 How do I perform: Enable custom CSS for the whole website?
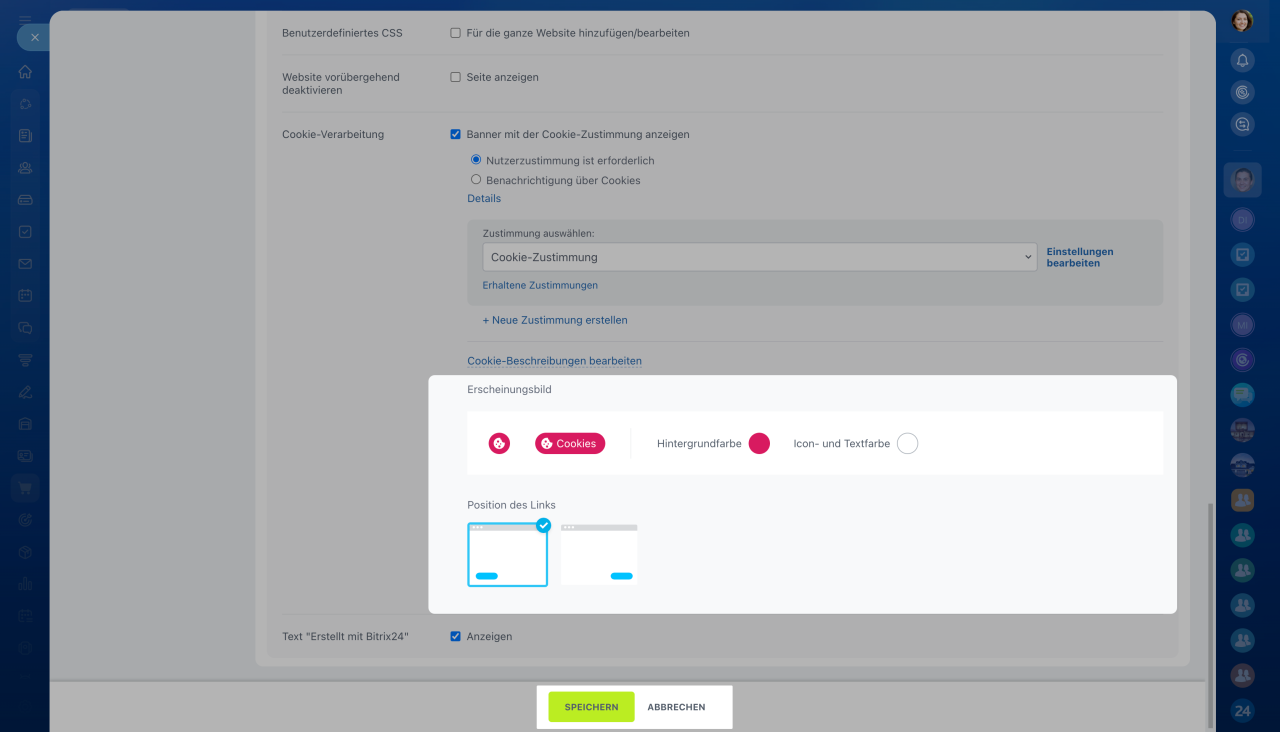click(x=456, y=33)
